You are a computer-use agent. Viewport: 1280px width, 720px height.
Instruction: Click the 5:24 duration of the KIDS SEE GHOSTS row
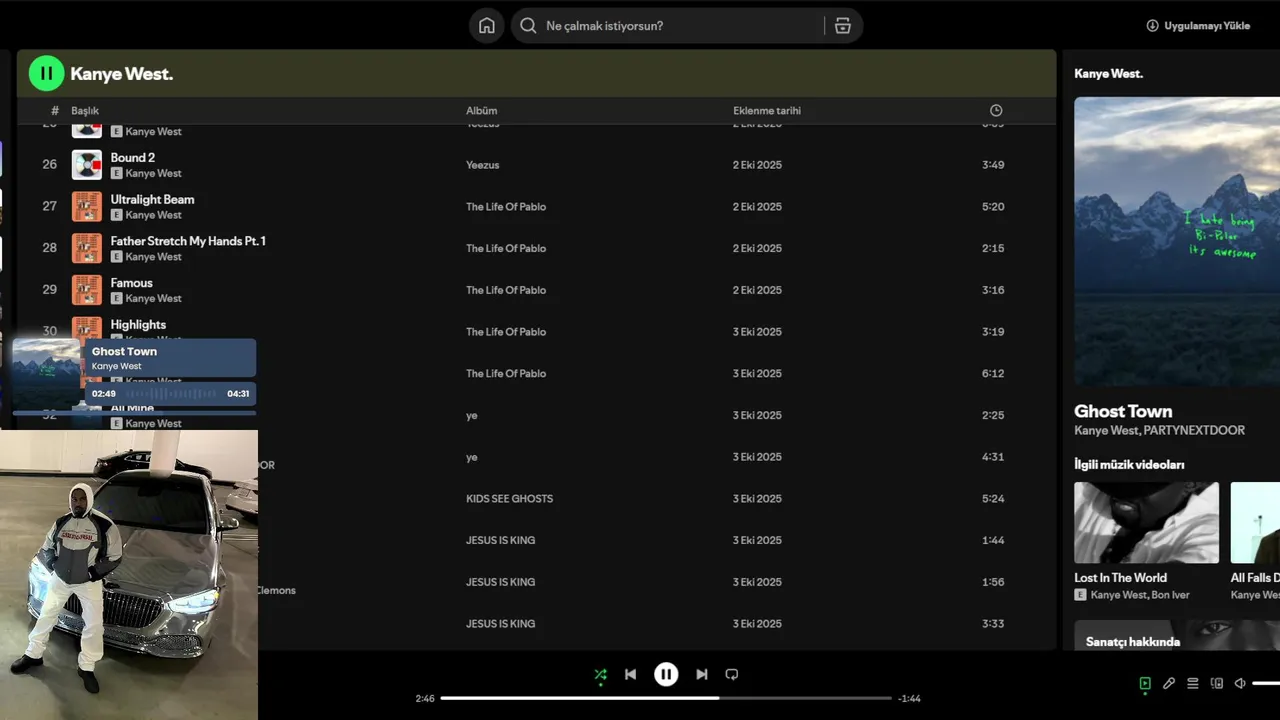click(x=993, y=499)
